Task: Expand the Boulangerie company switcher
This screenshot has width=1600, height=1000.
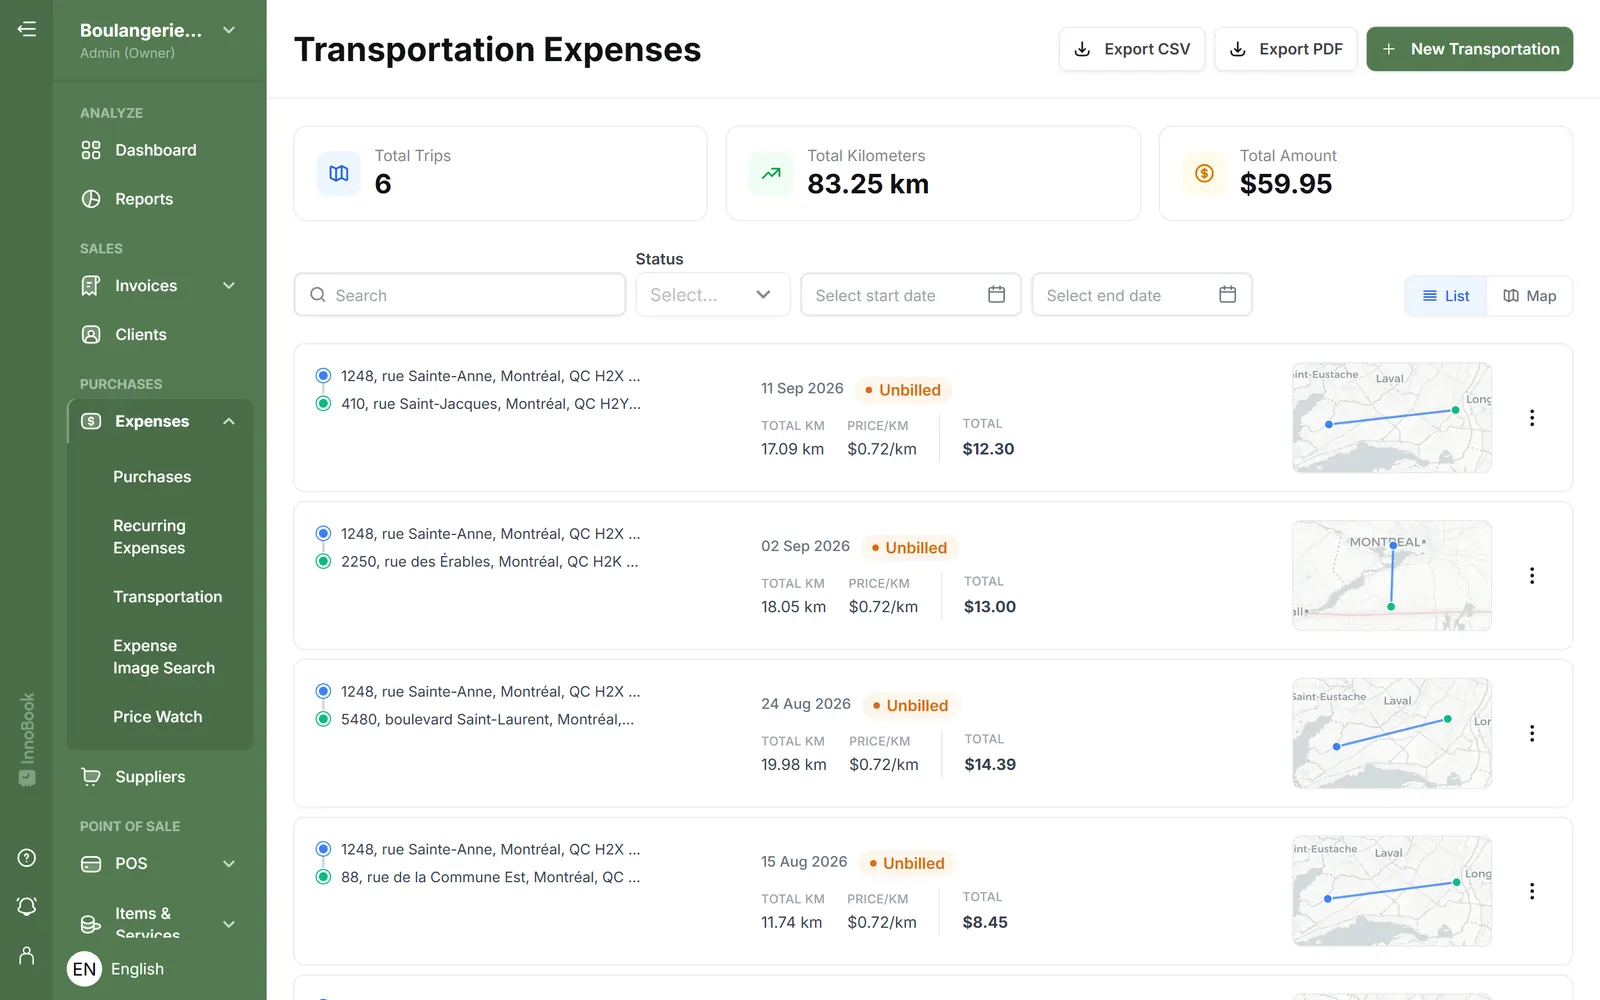Action: point(229,30)
